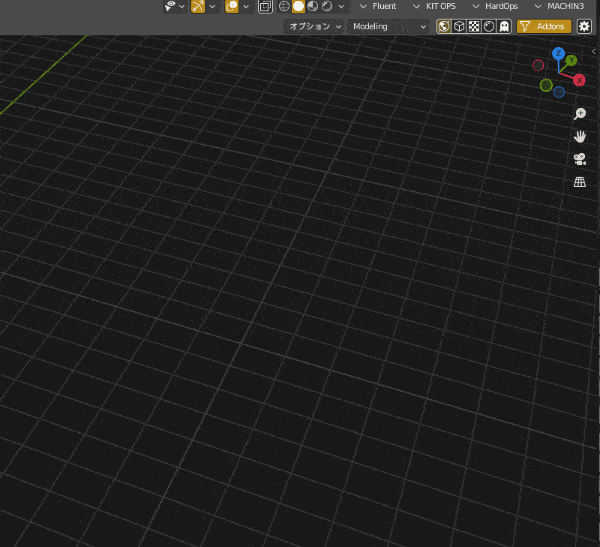Click the pan view hand icon
Viewport: 600px width, 547px height.
pos(580,137)
